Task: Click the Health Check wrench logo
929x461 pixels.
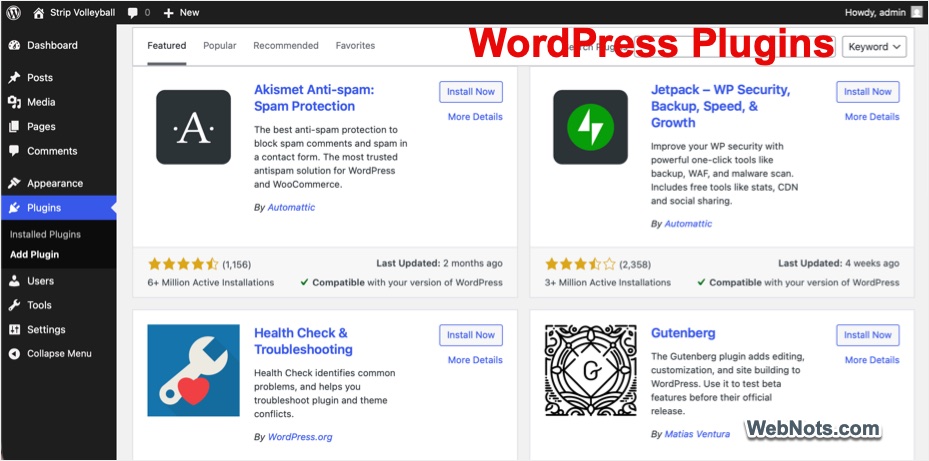Action: coord(193,370)
